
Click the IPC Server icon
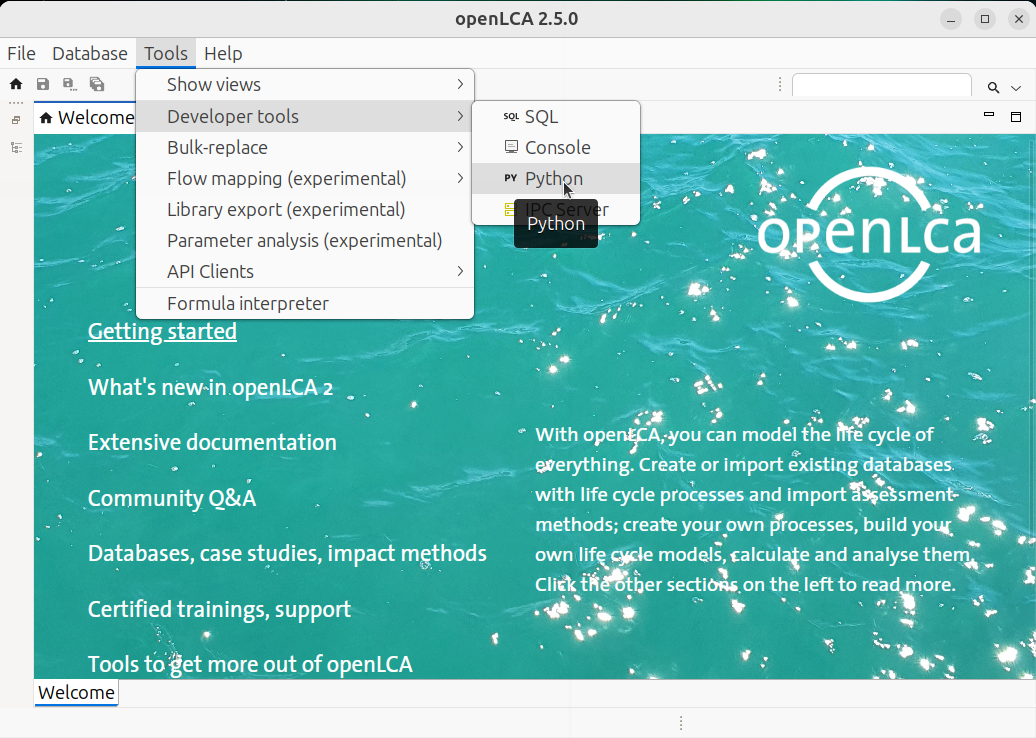coord(509,209)
